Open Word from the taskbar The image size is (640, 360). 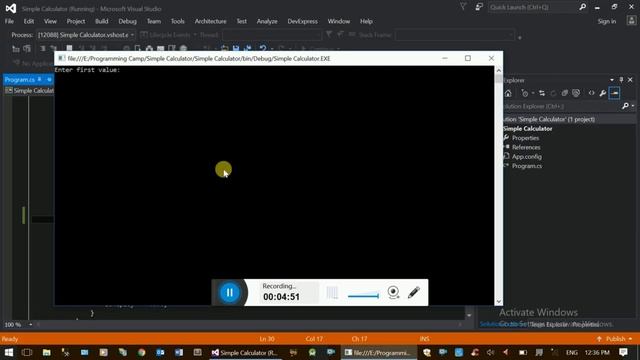point(179,352)
